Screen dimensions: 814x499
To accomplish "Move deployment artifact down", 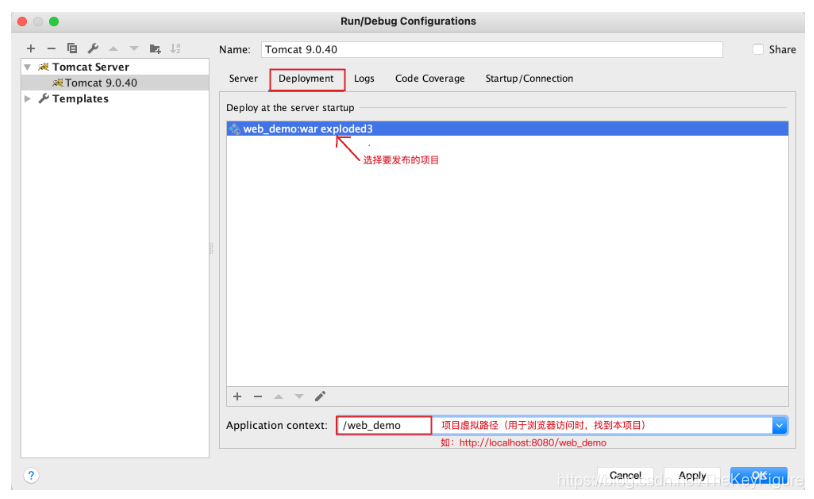I will coord(299,396).
